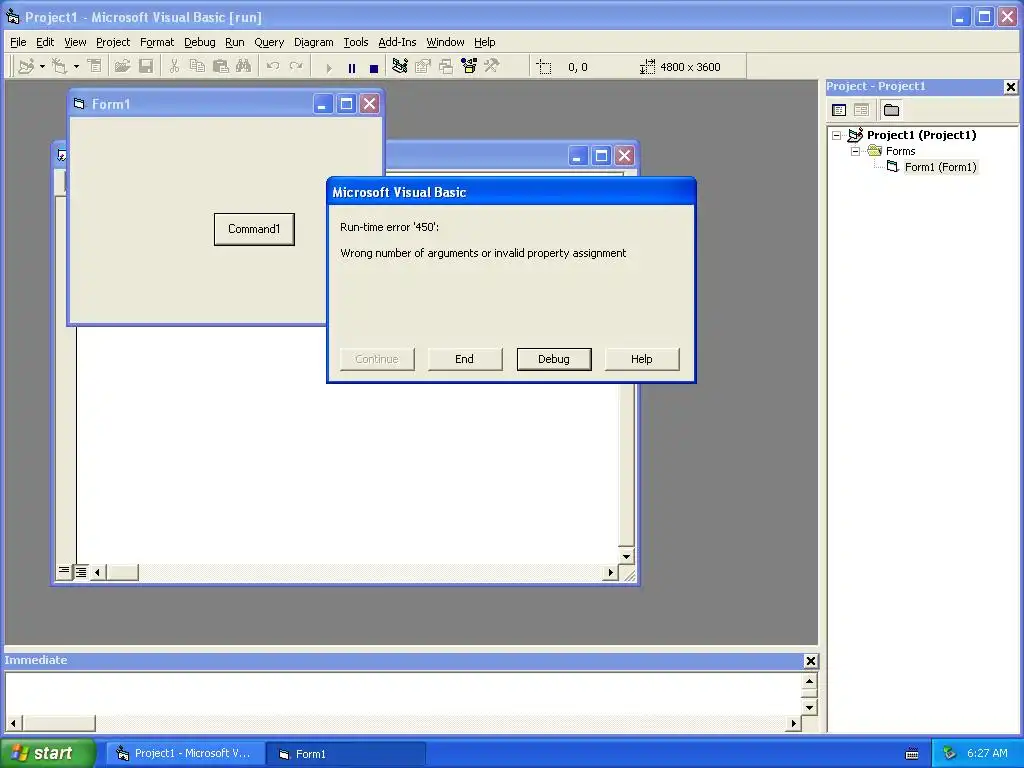Click View Object icon in Project panel
The width and height of the screenshot is (1024, 768).
(x=861, y=110)
